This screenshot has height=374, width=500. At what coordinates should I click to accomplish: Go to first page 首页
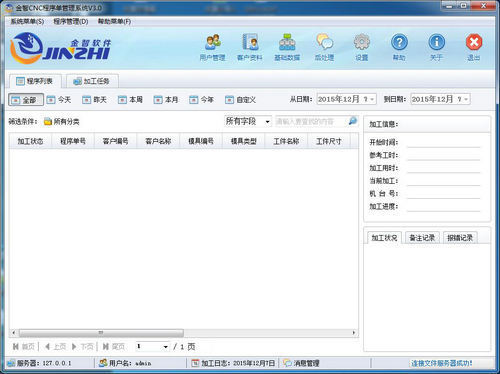(24, 347)
